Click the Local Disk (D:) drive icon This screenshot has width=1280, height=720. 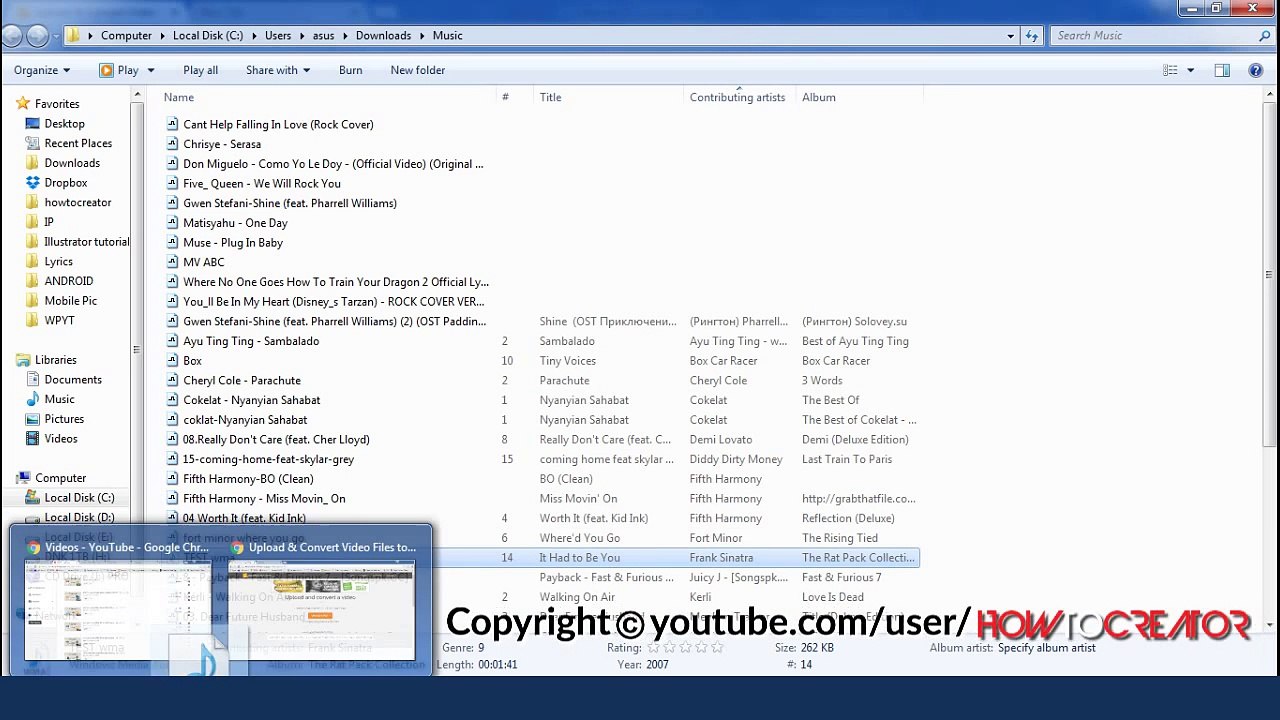click(32, 518)
